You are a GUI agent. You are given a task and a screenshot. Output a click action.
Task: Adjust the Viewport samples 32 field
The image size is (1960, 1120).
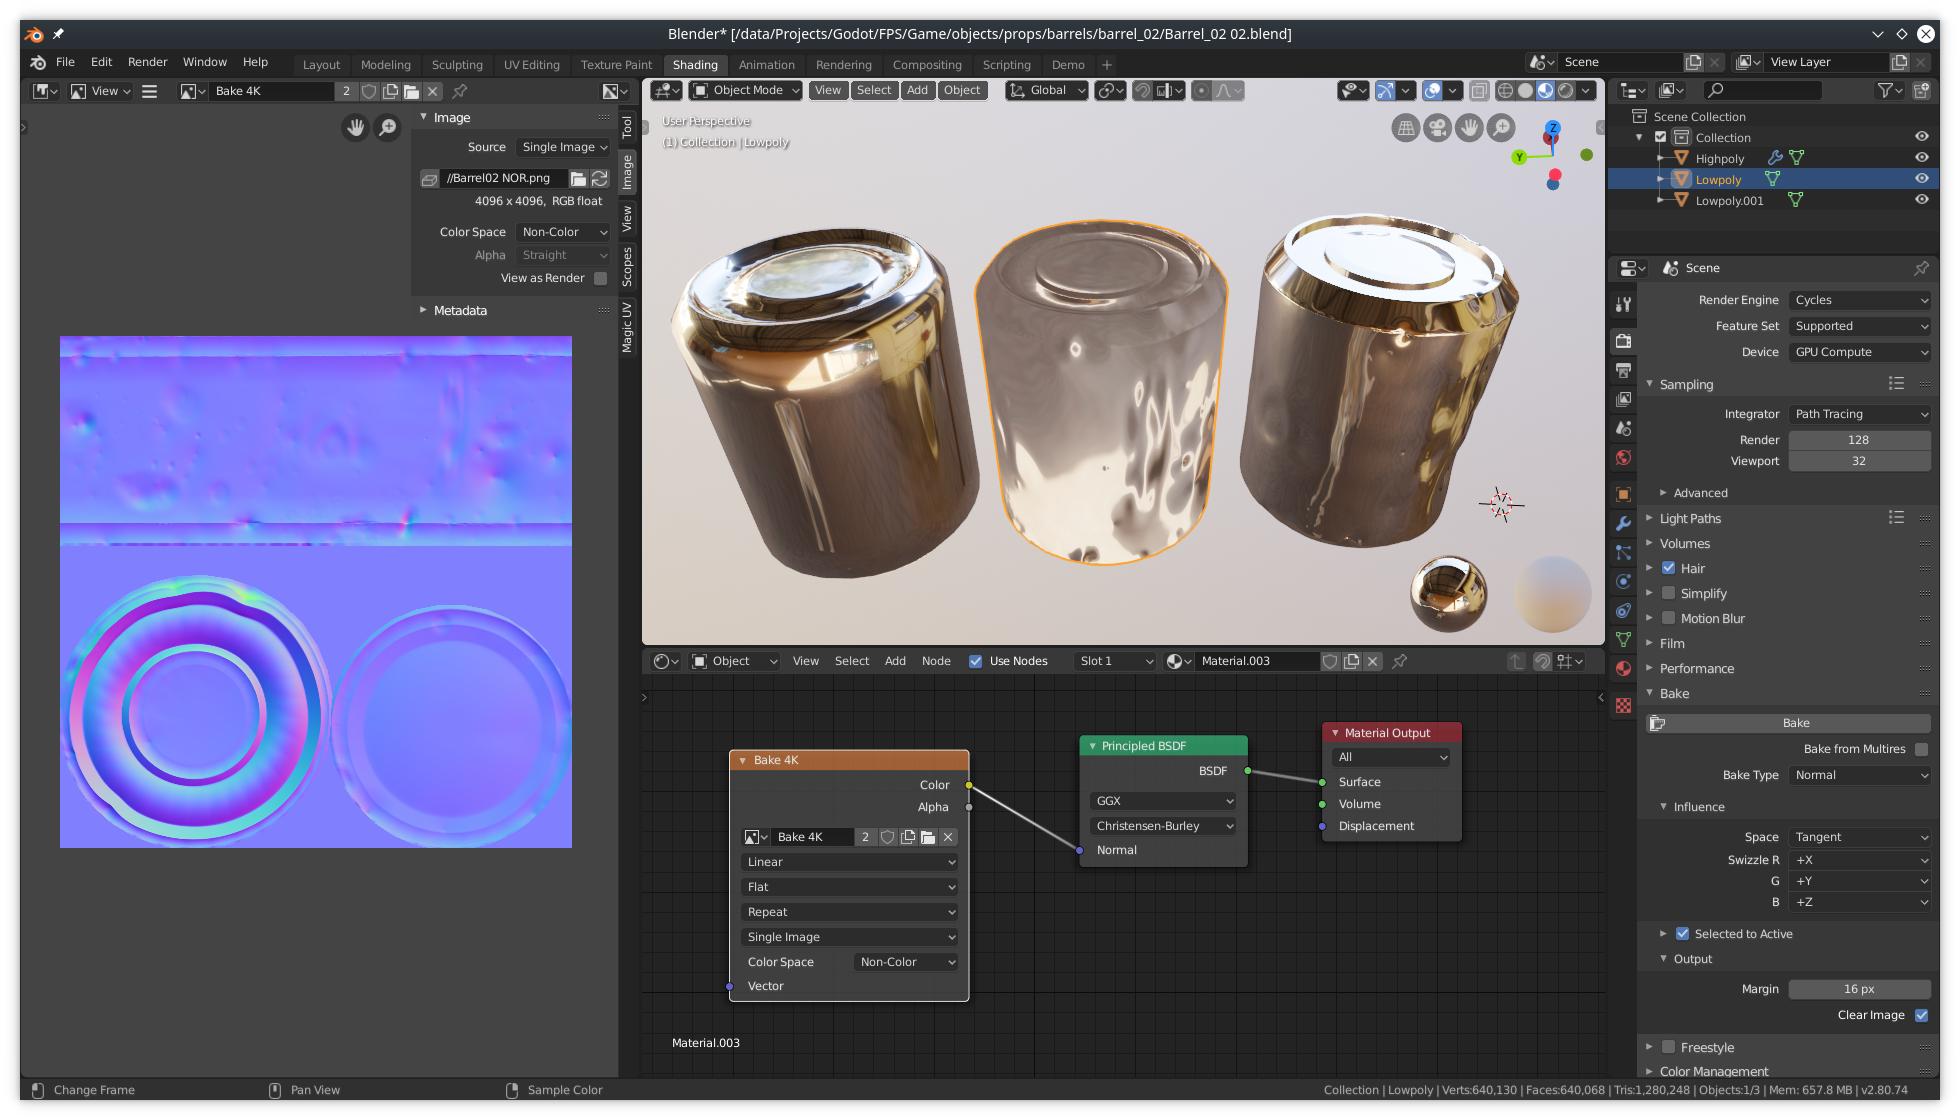point(1859,461)
